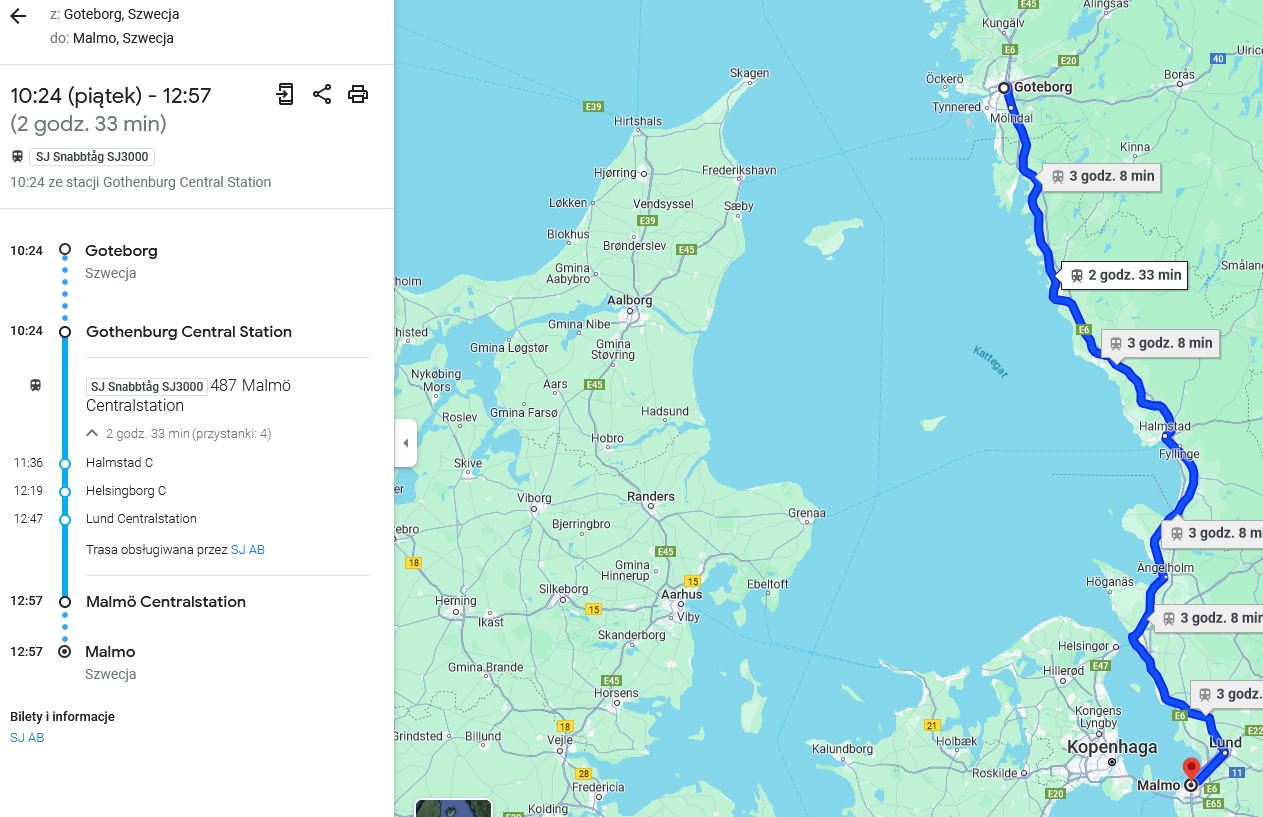Viewport: 1263px width, 817px height.
Task: Click the Halmstad label on map
Action: pos(1164,426)
